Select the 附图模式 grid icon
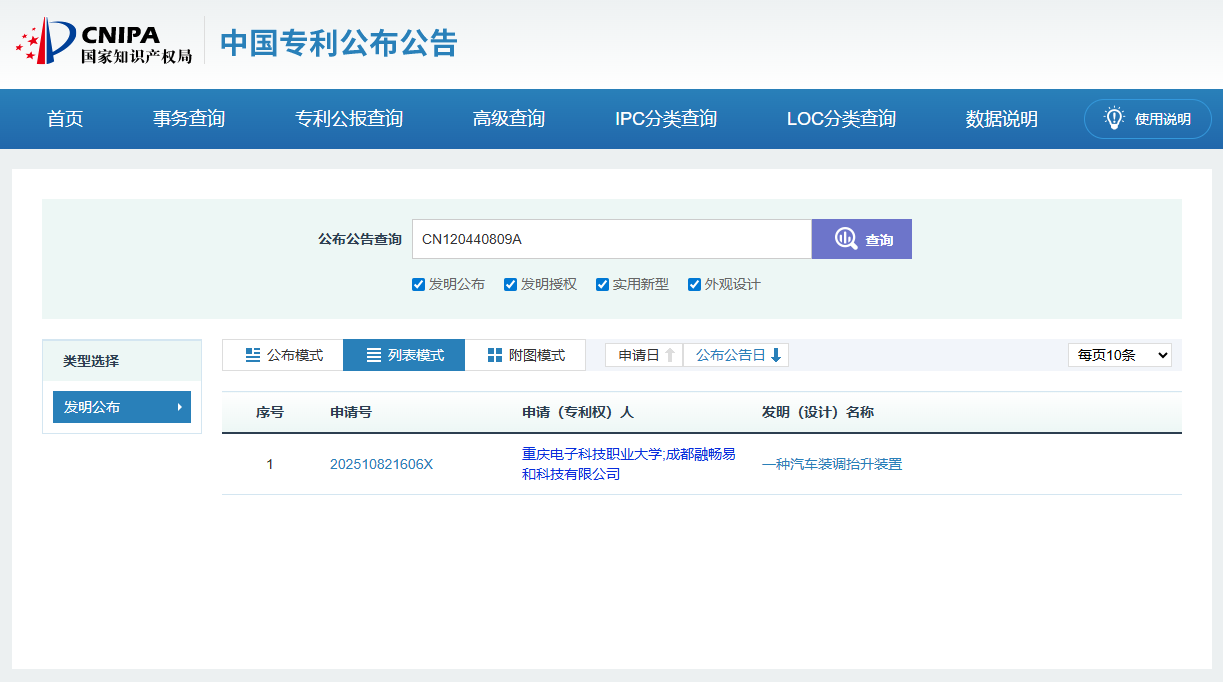This screenshot has height=682, width=1223. [495, 355]
